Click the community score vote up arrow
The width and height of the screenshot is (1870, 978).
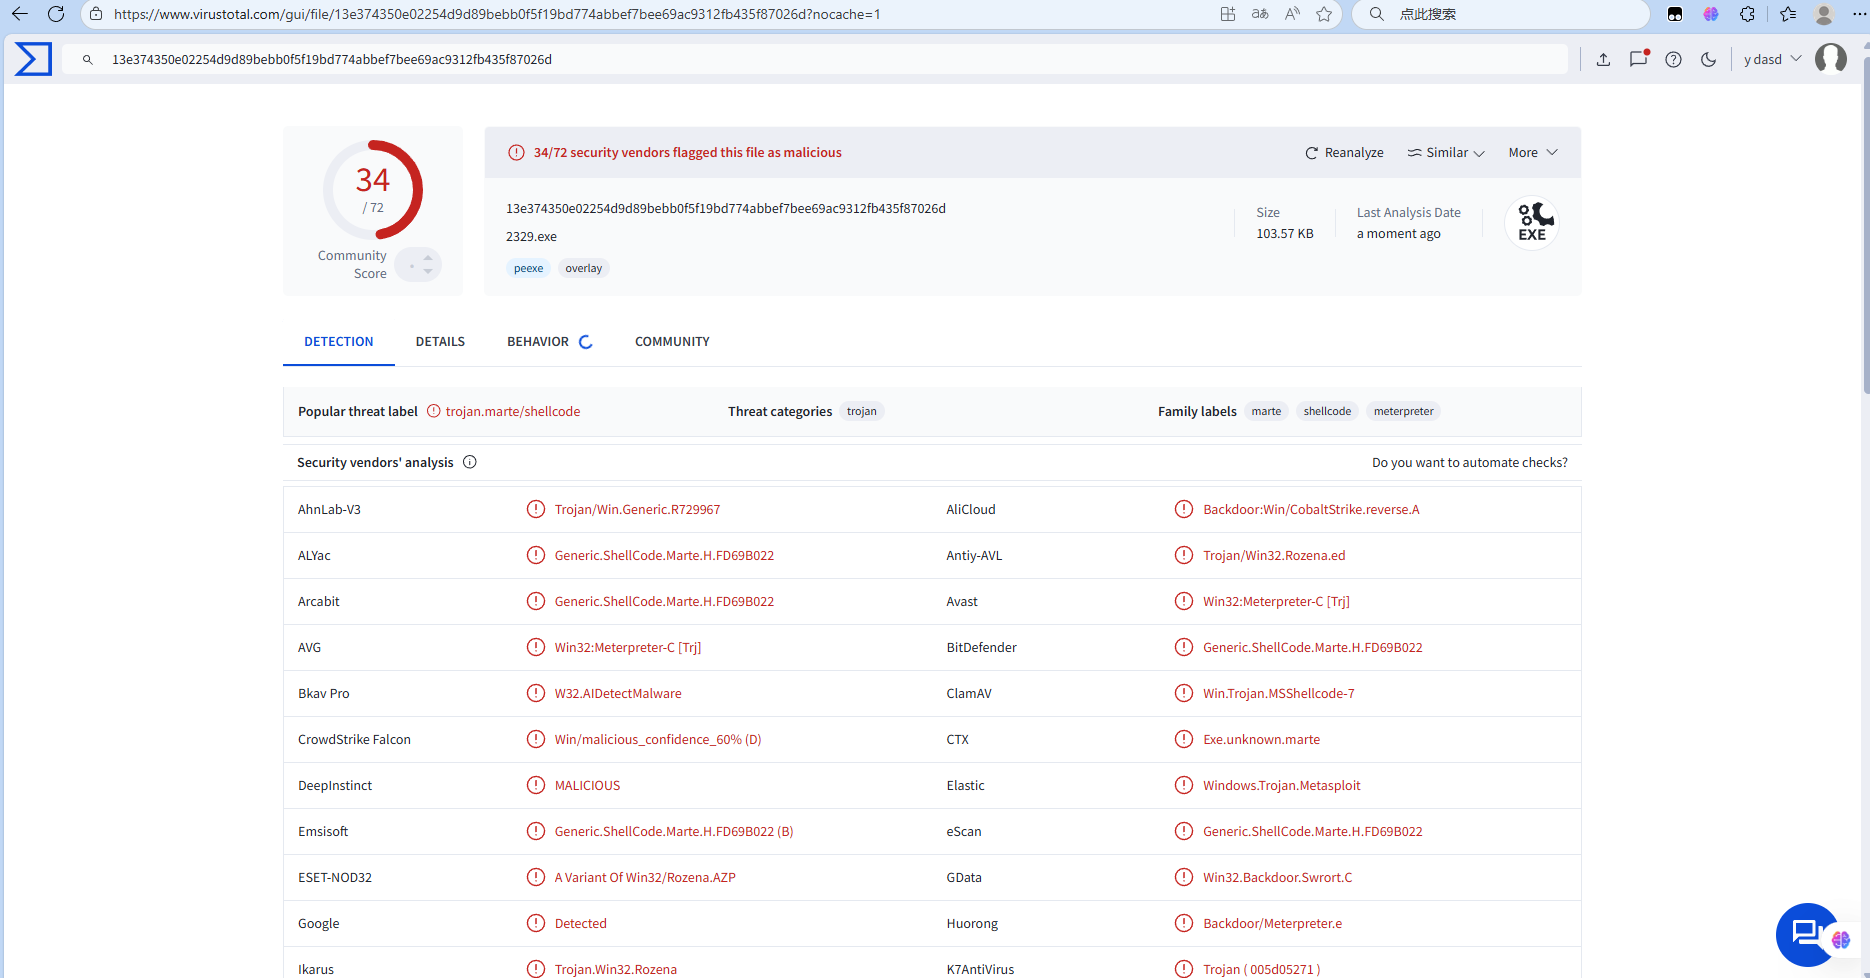pos(428,258)
